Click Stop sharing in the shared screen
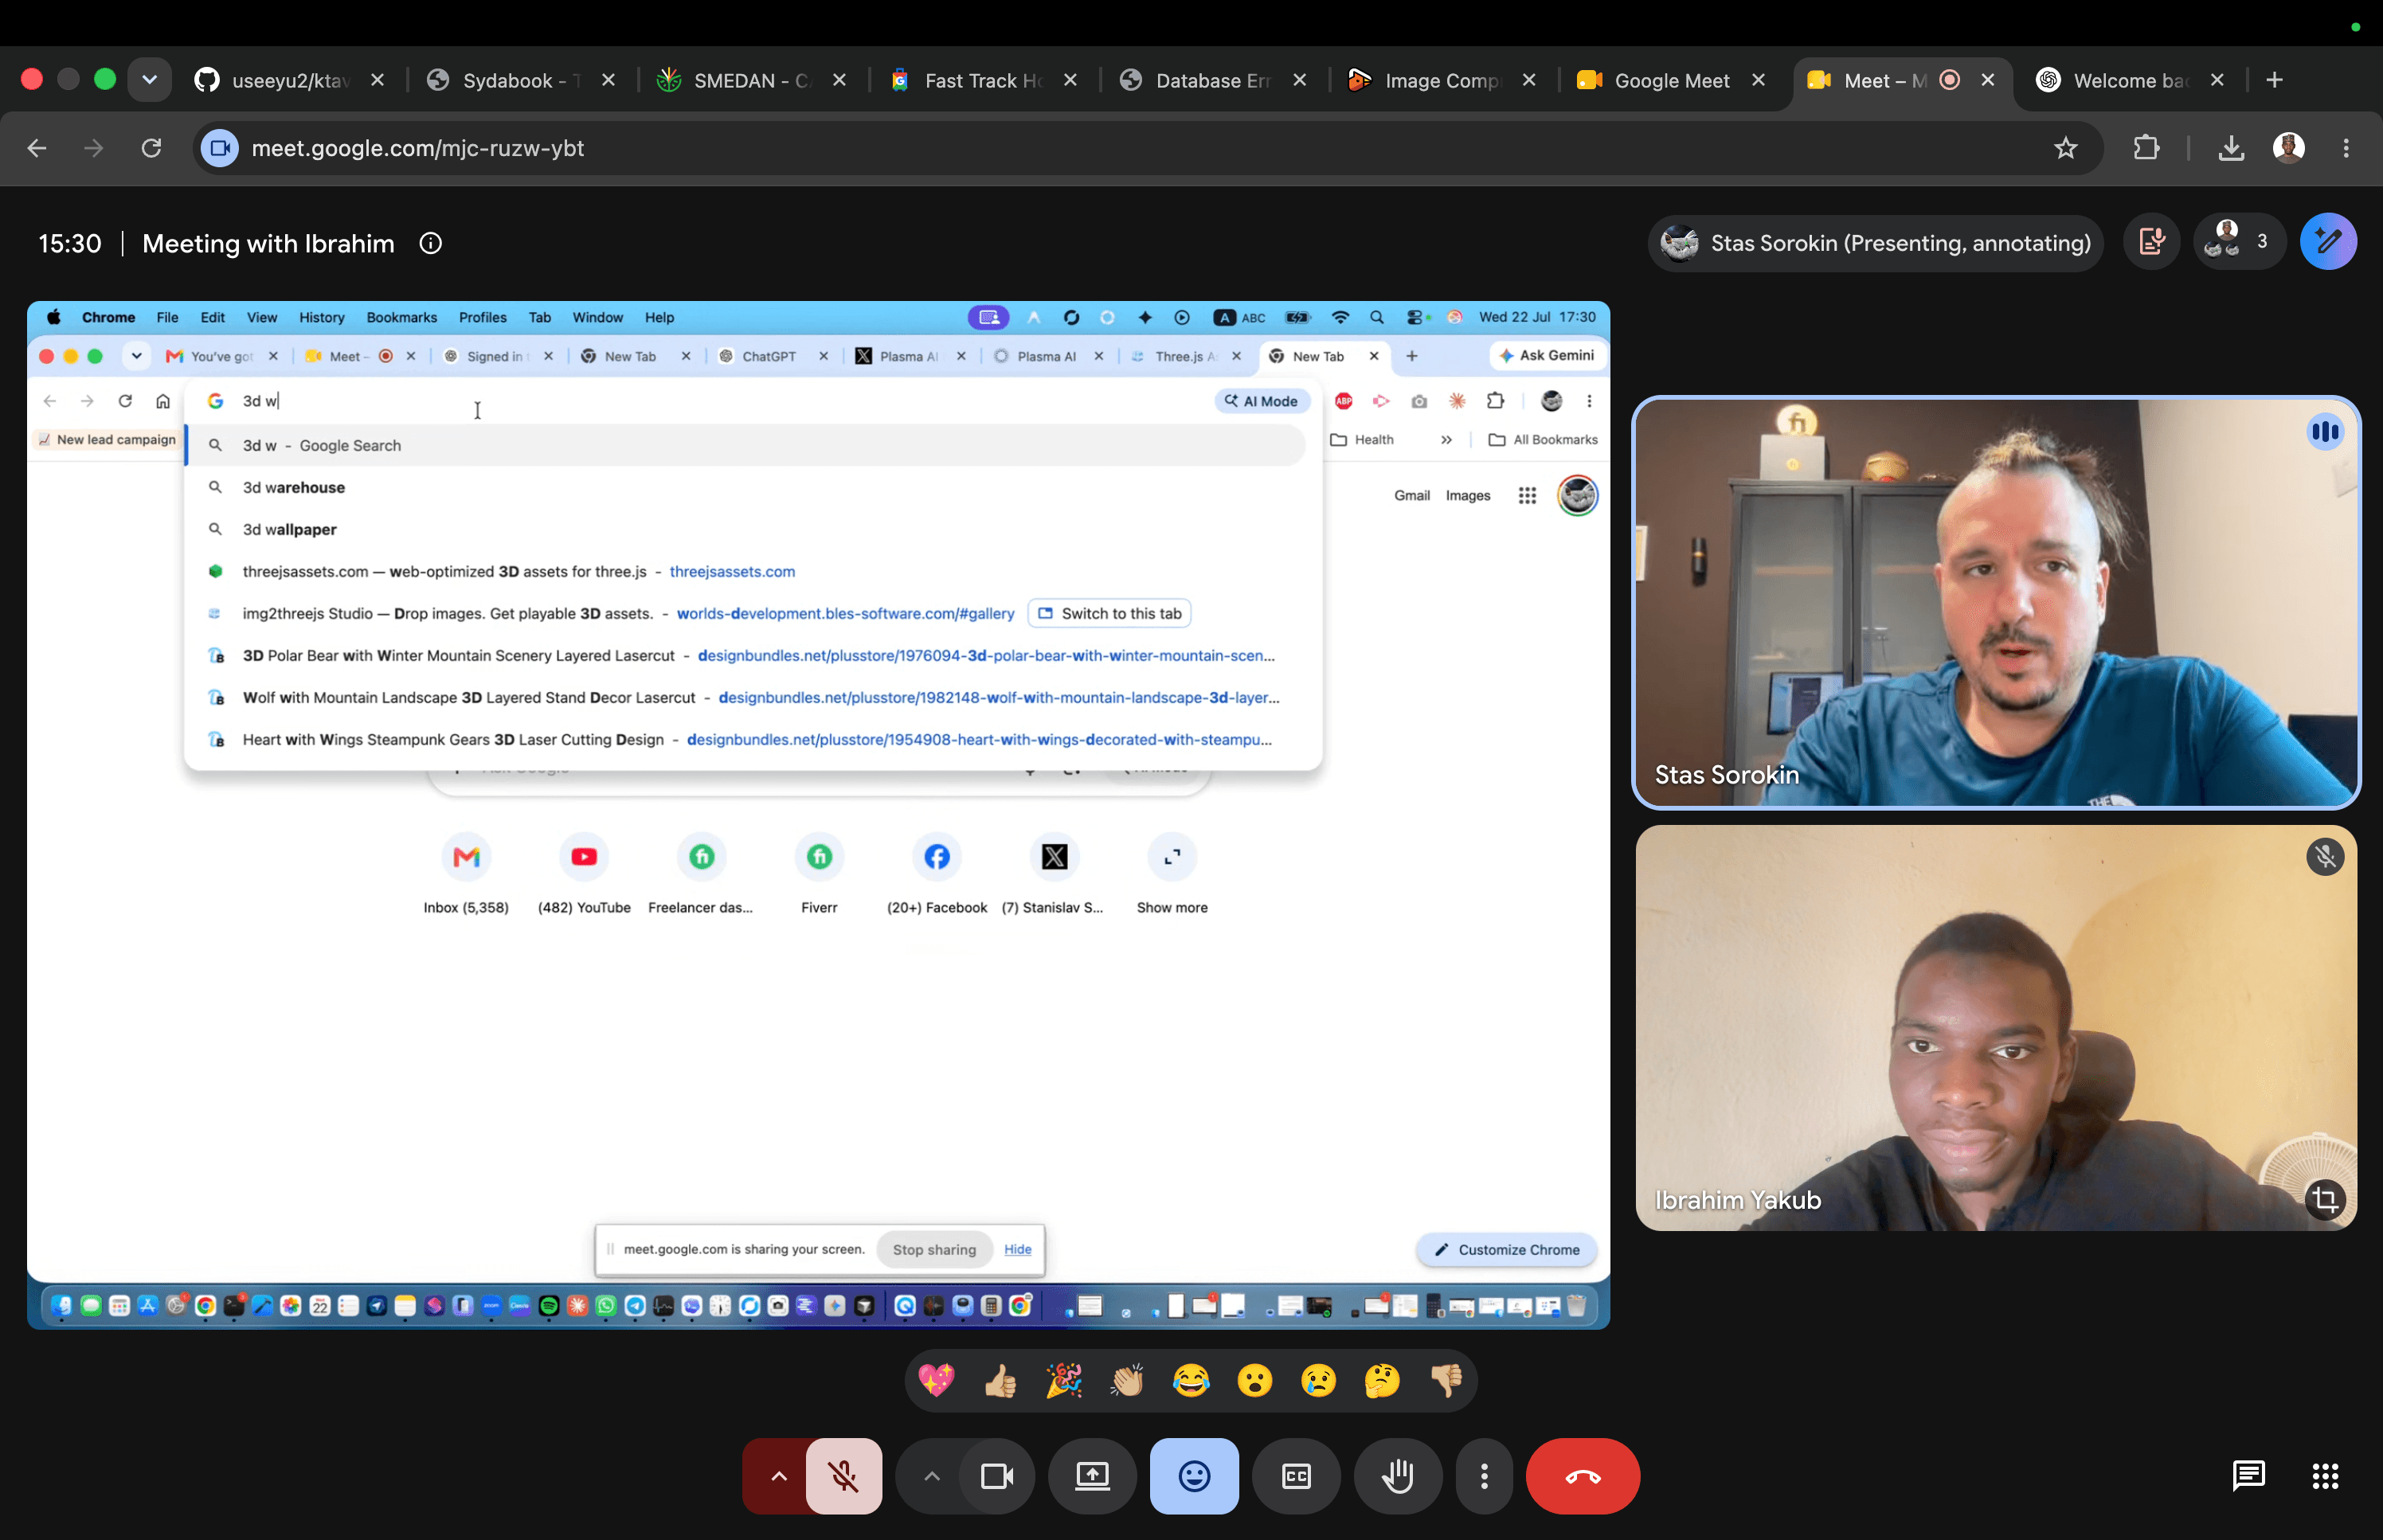This screenshot has width=2383, height=1540. [934, 1249]
